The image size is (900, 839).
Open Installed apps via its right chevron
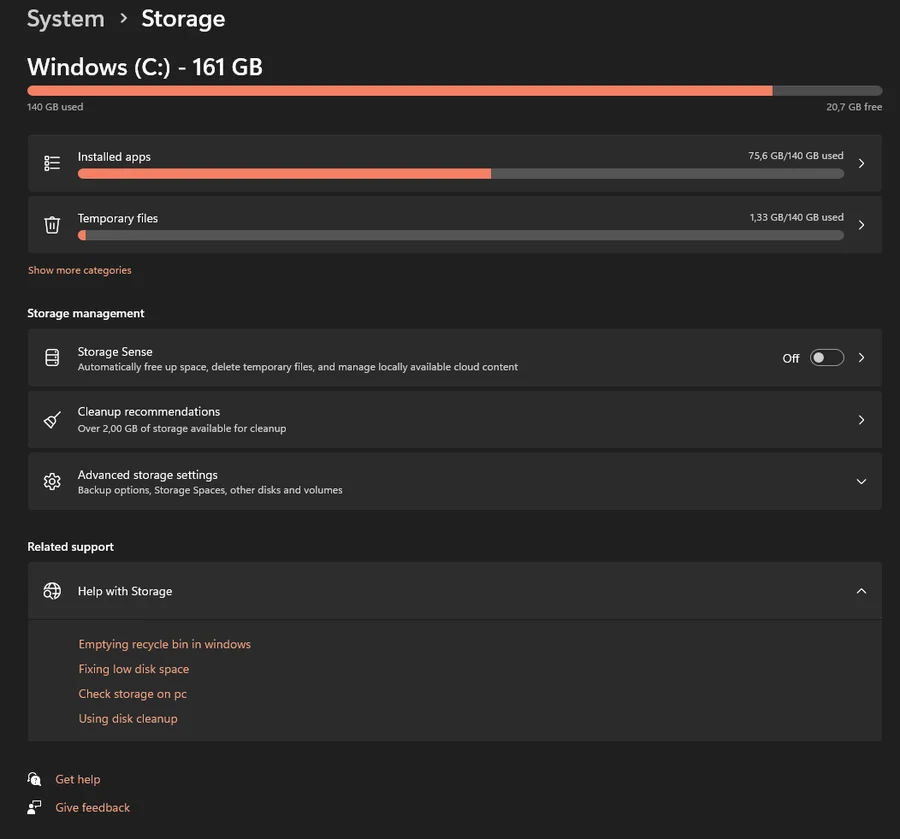click(861, 164)
